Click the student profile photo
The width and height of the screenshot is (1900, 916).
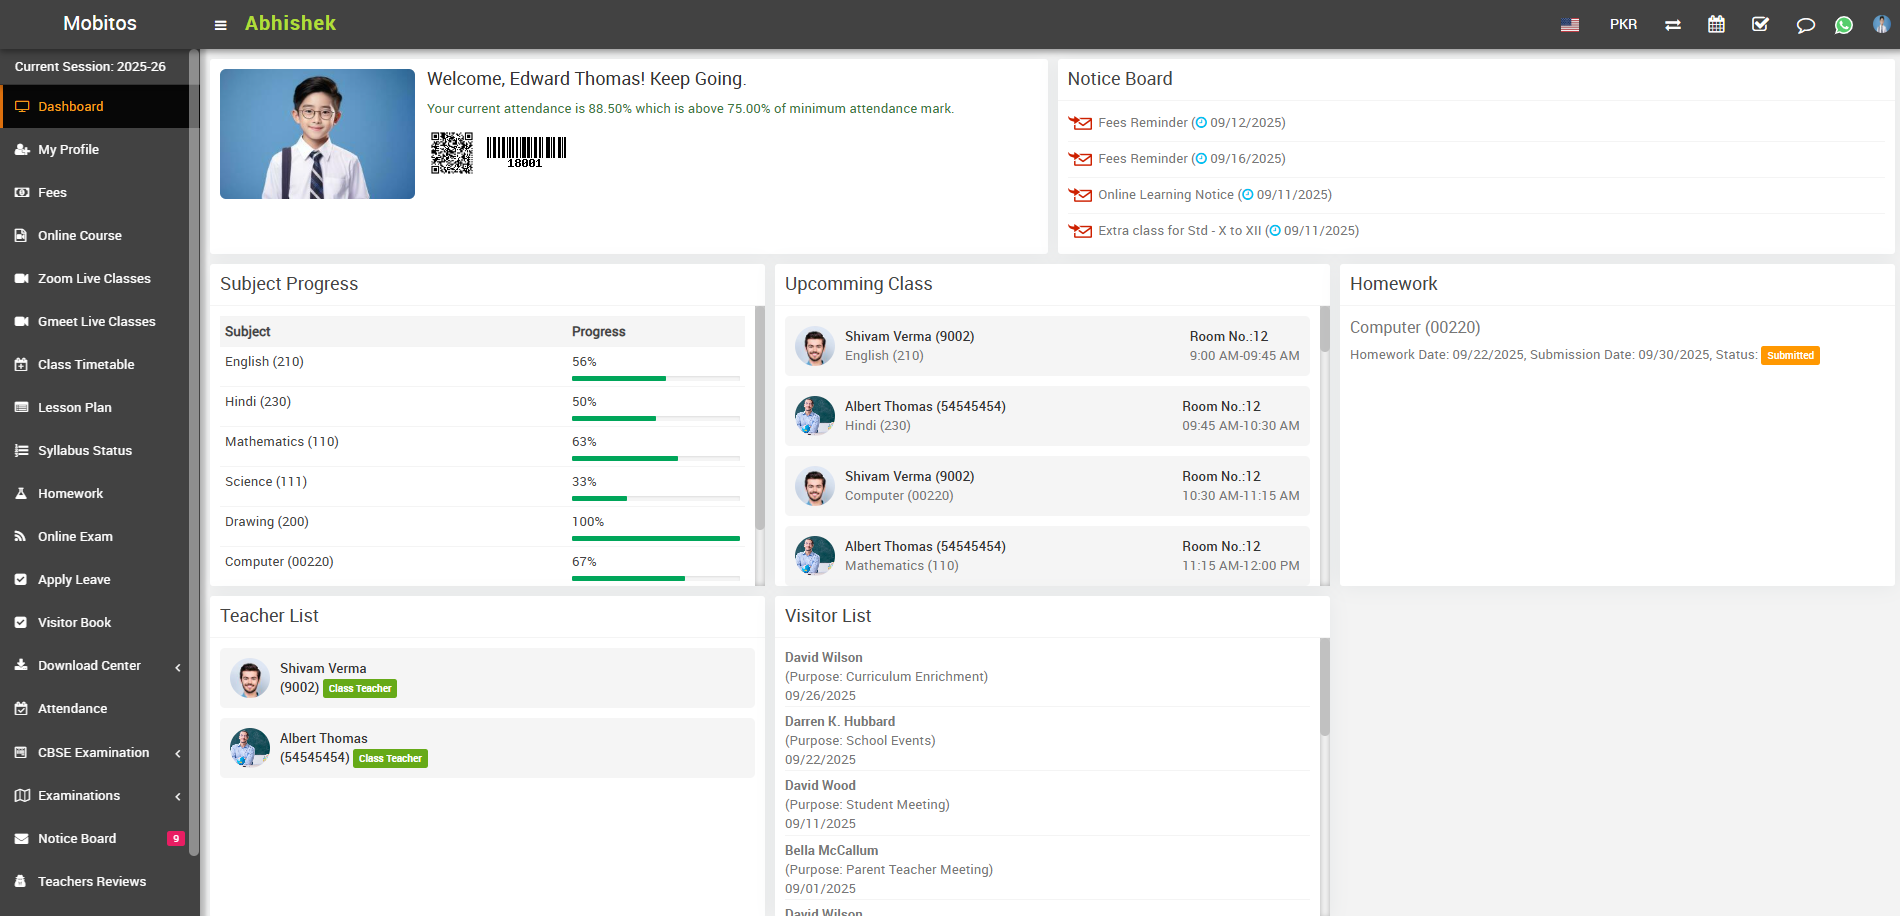pos(317,134)
